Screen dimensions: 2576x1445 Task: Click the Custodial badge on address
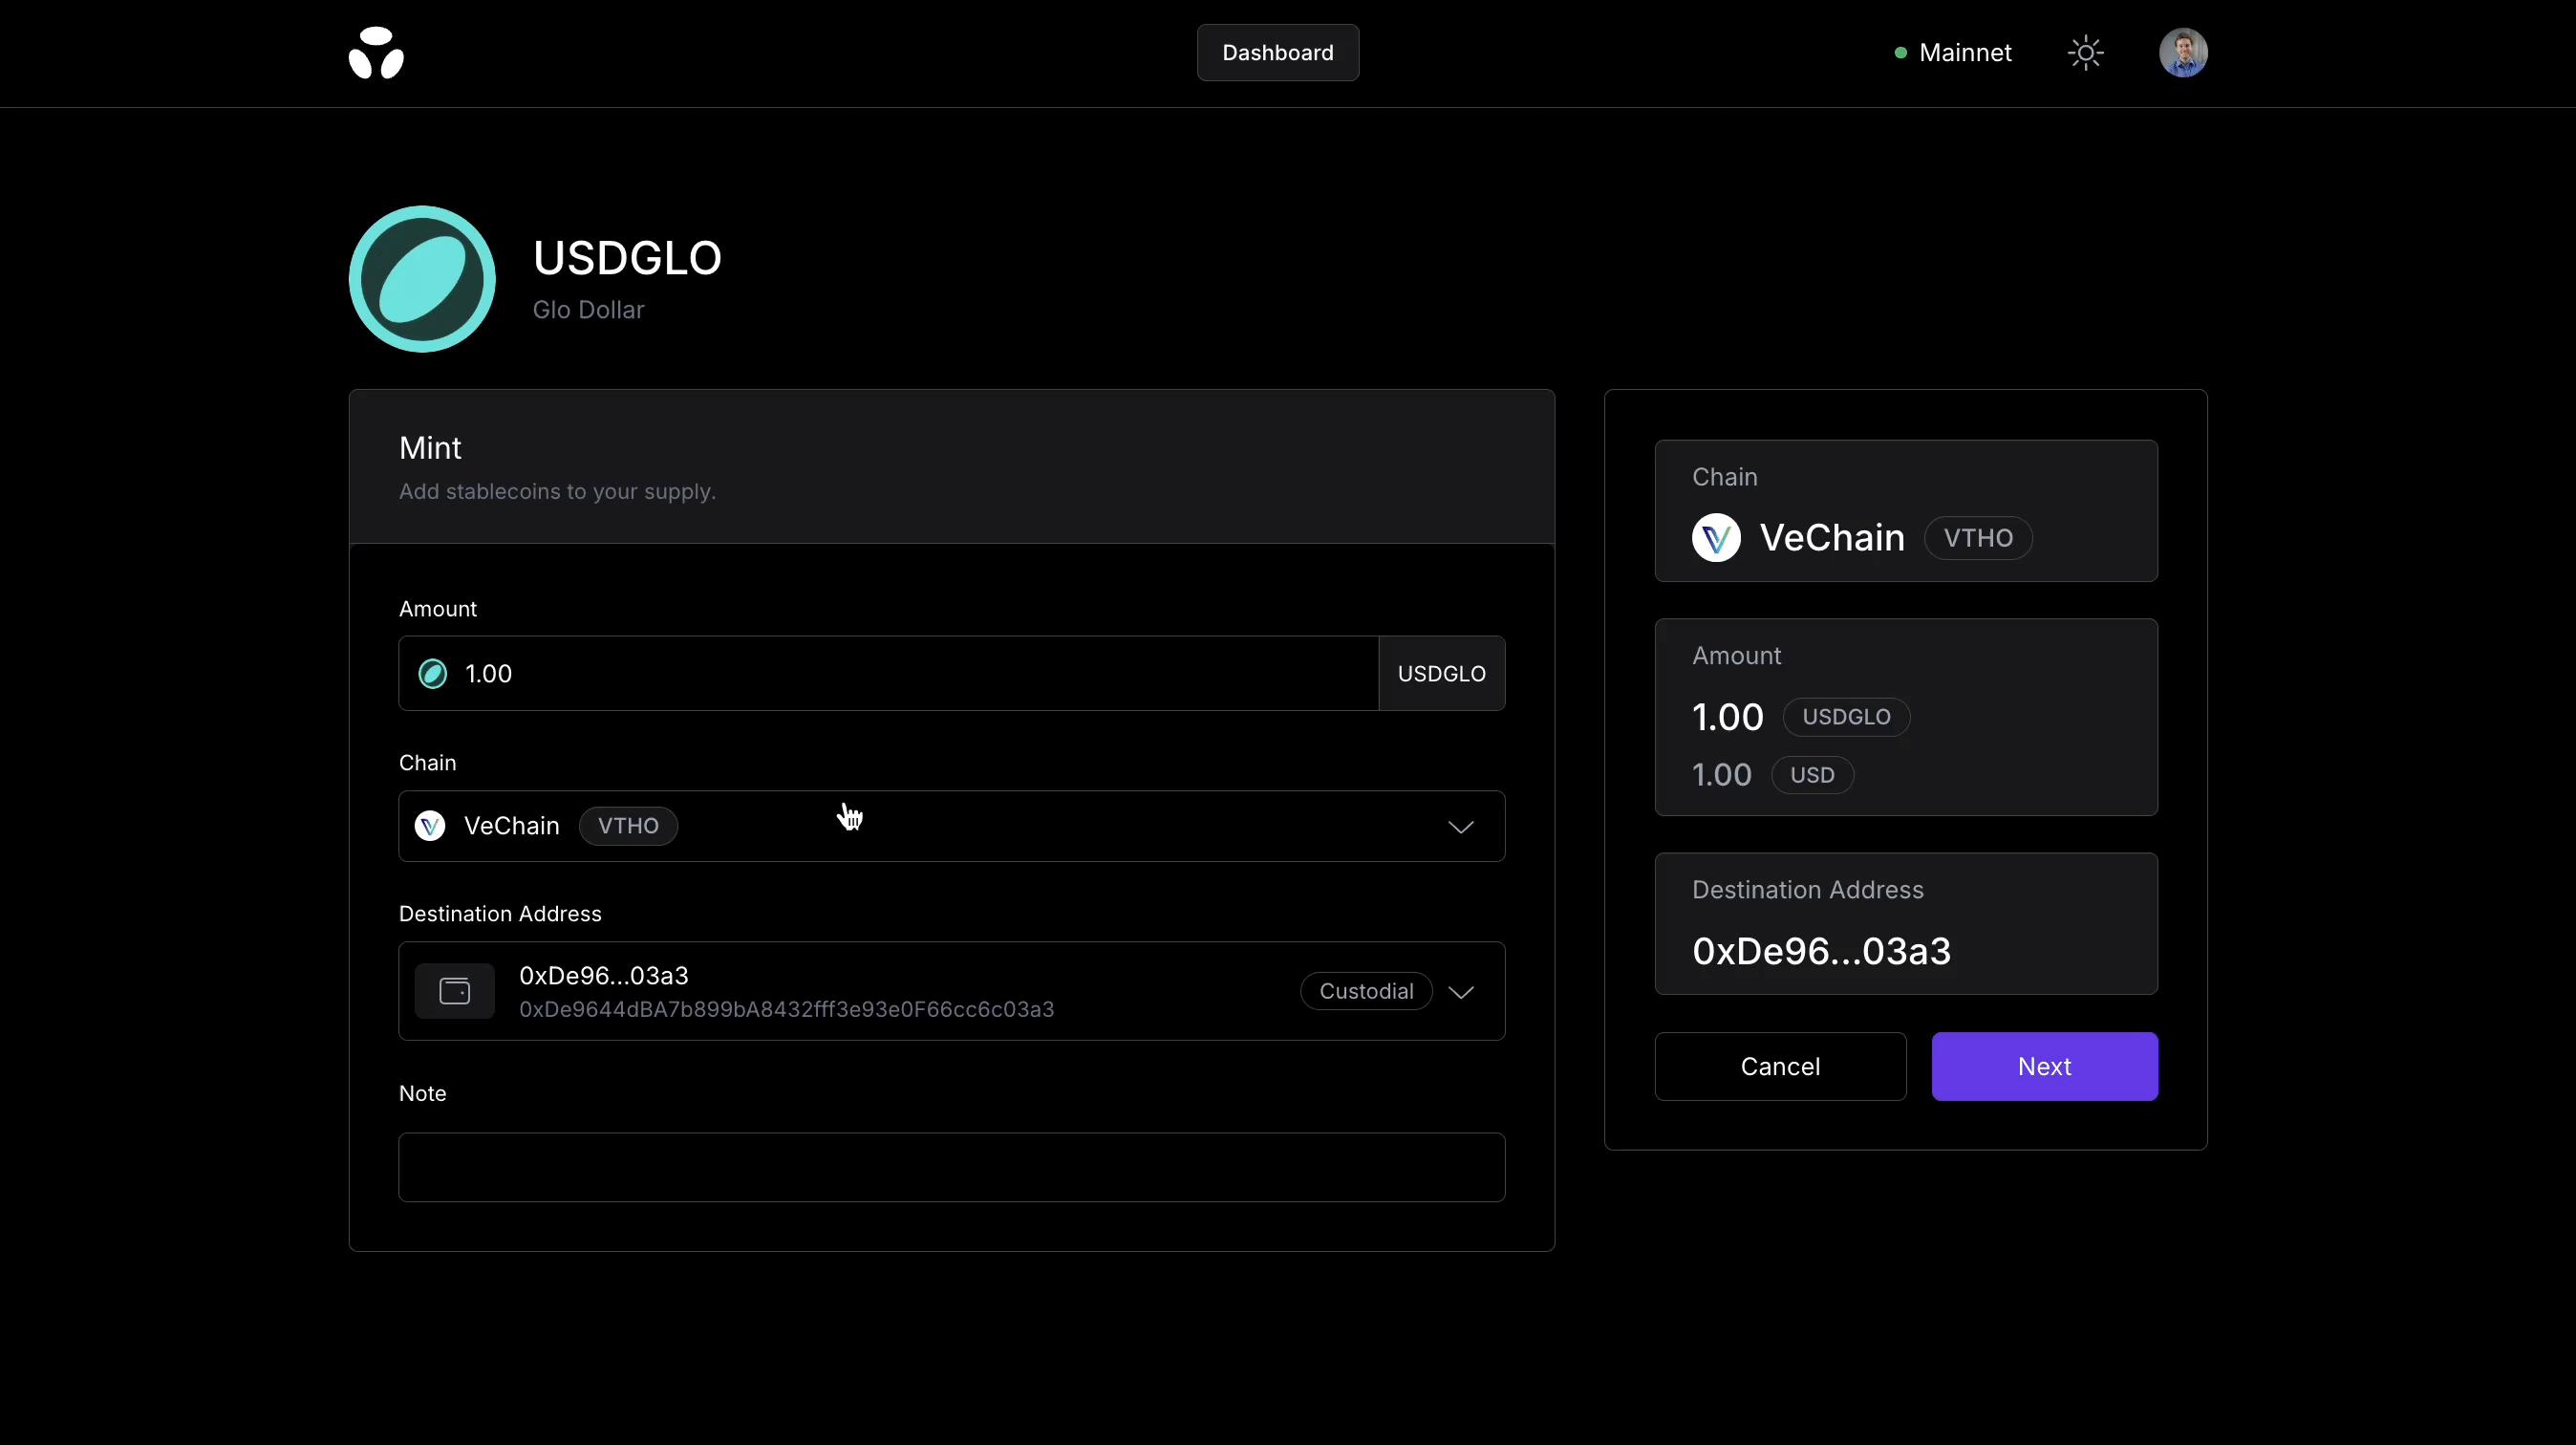pos(1365,991)
